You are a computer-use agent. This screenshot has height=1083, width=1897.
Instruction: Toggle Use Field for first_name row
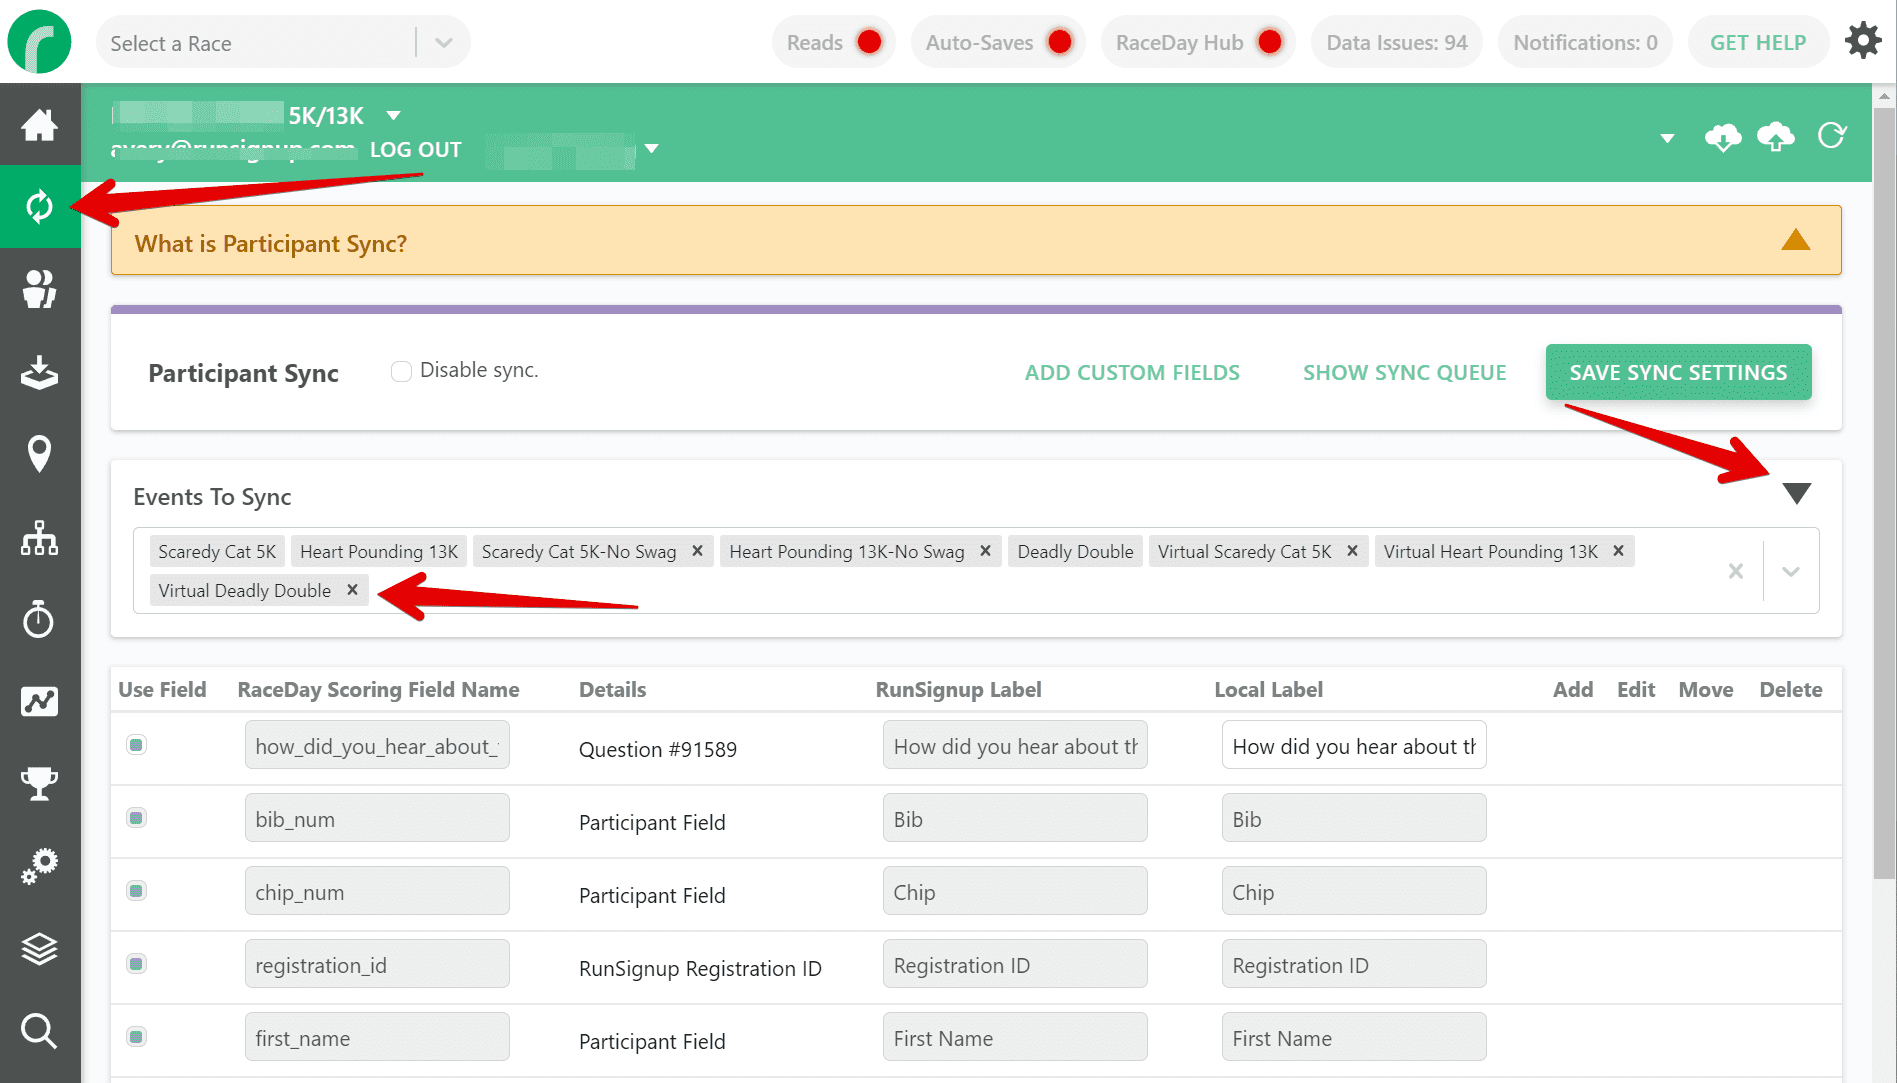137,1037
